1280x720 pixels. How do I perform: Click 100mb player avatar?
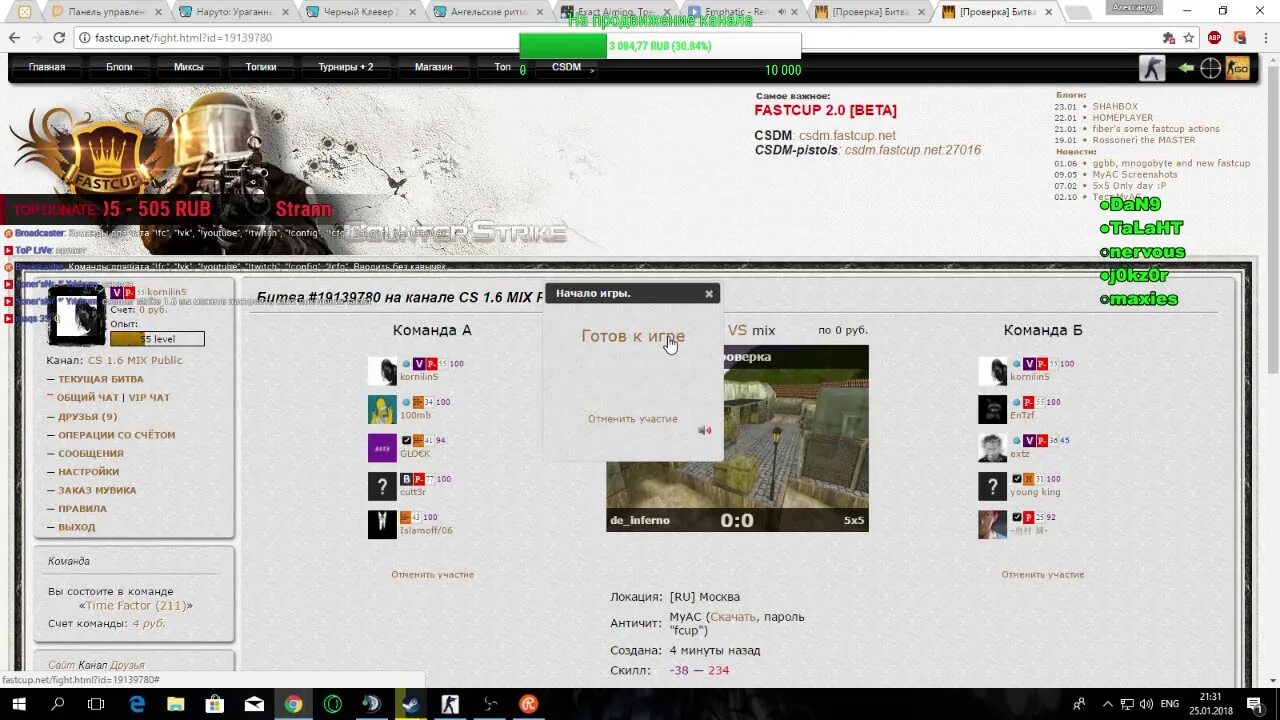pos(382,409)
